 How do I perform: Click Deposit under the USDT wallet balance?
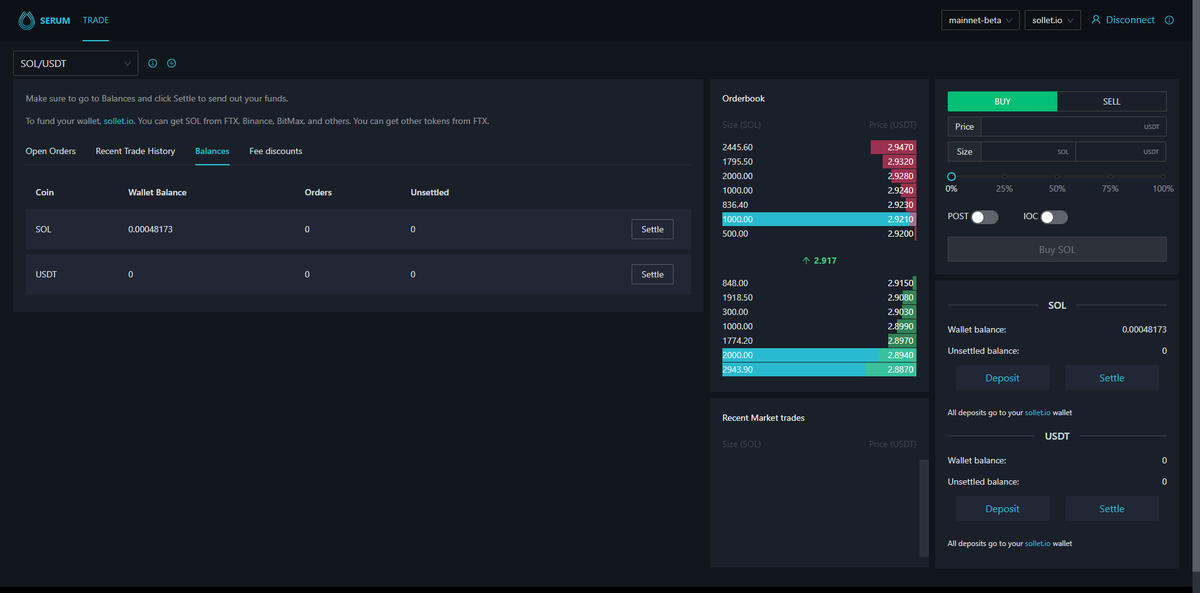point(1002,509)
